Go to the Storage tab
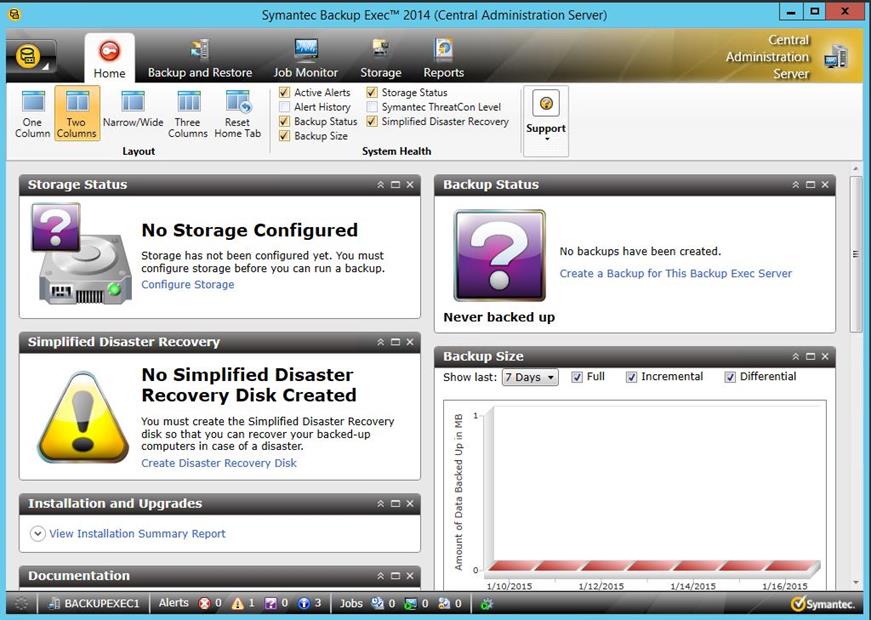The width and height of the screenshot is (871, 620). coord(381,58)
